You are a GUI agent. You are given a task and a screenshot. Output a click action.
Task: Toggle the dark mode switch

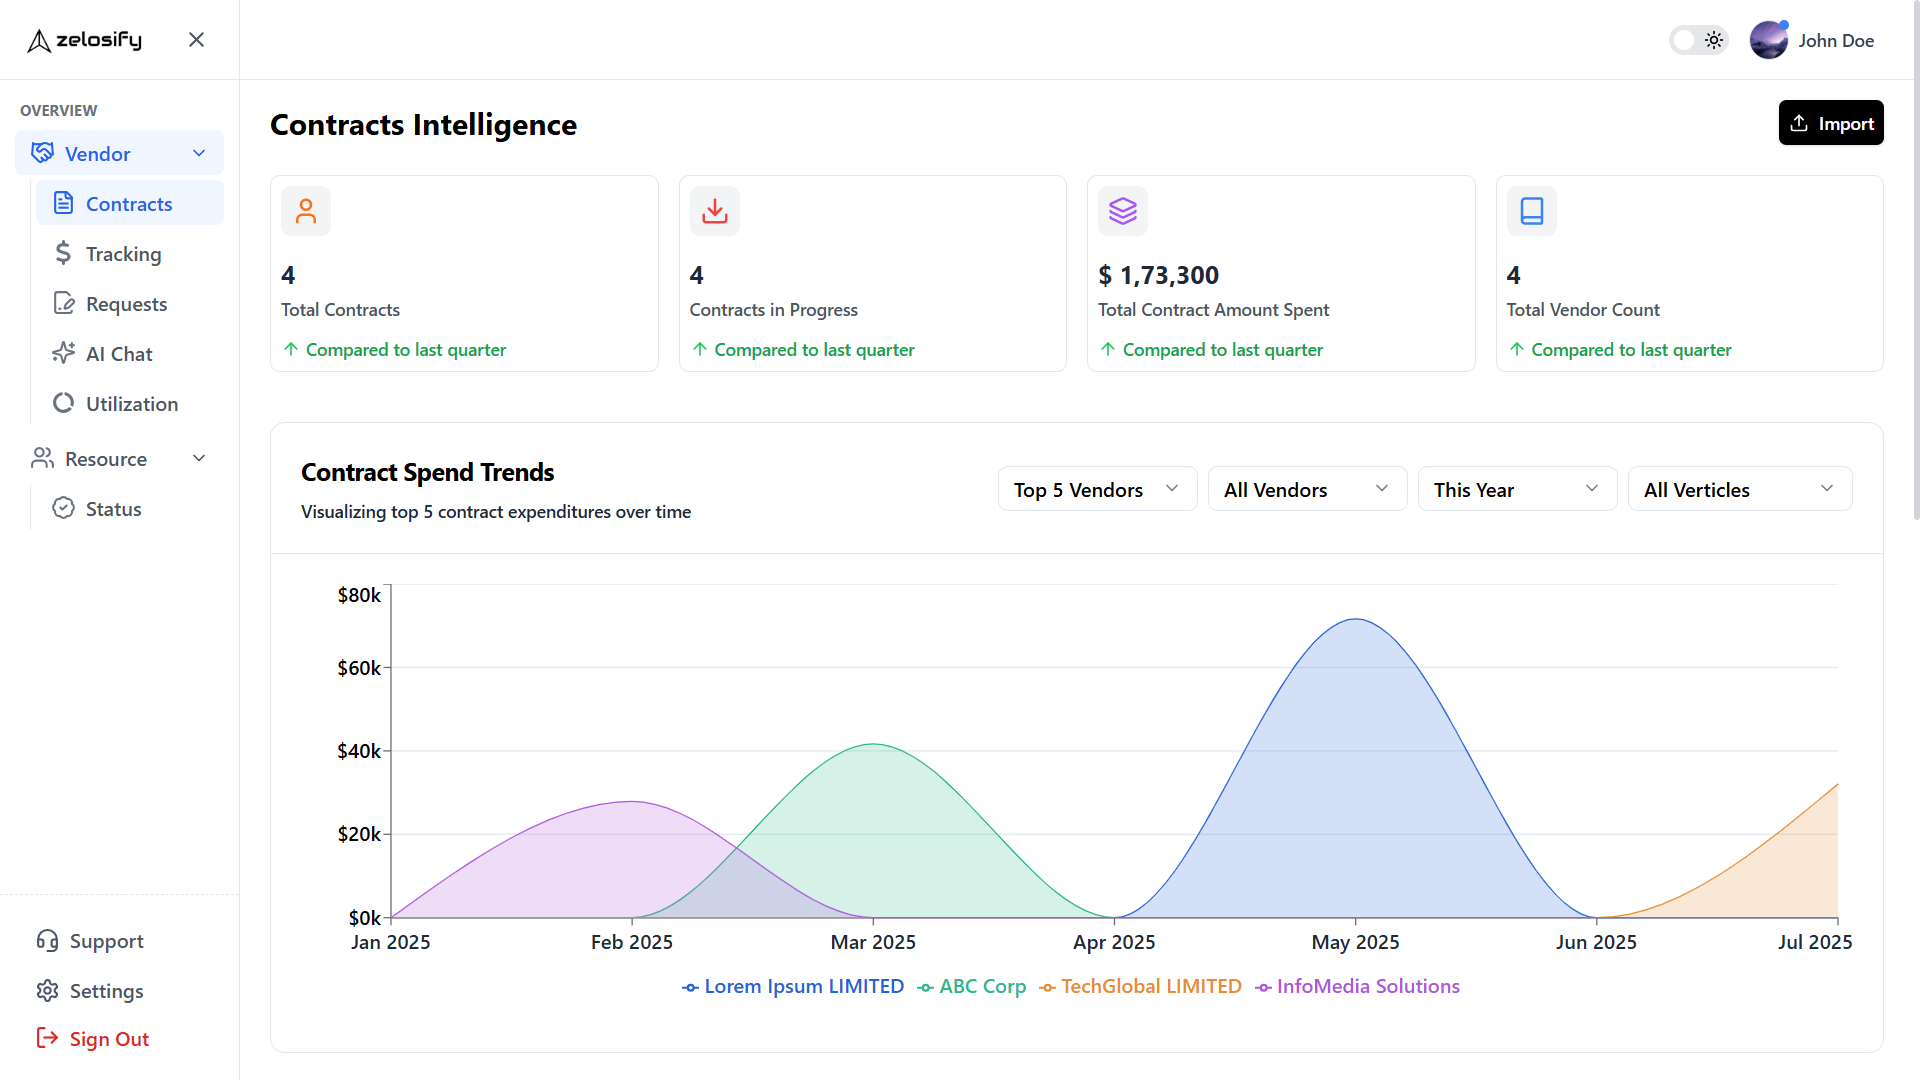click(x=1697, y=40)
